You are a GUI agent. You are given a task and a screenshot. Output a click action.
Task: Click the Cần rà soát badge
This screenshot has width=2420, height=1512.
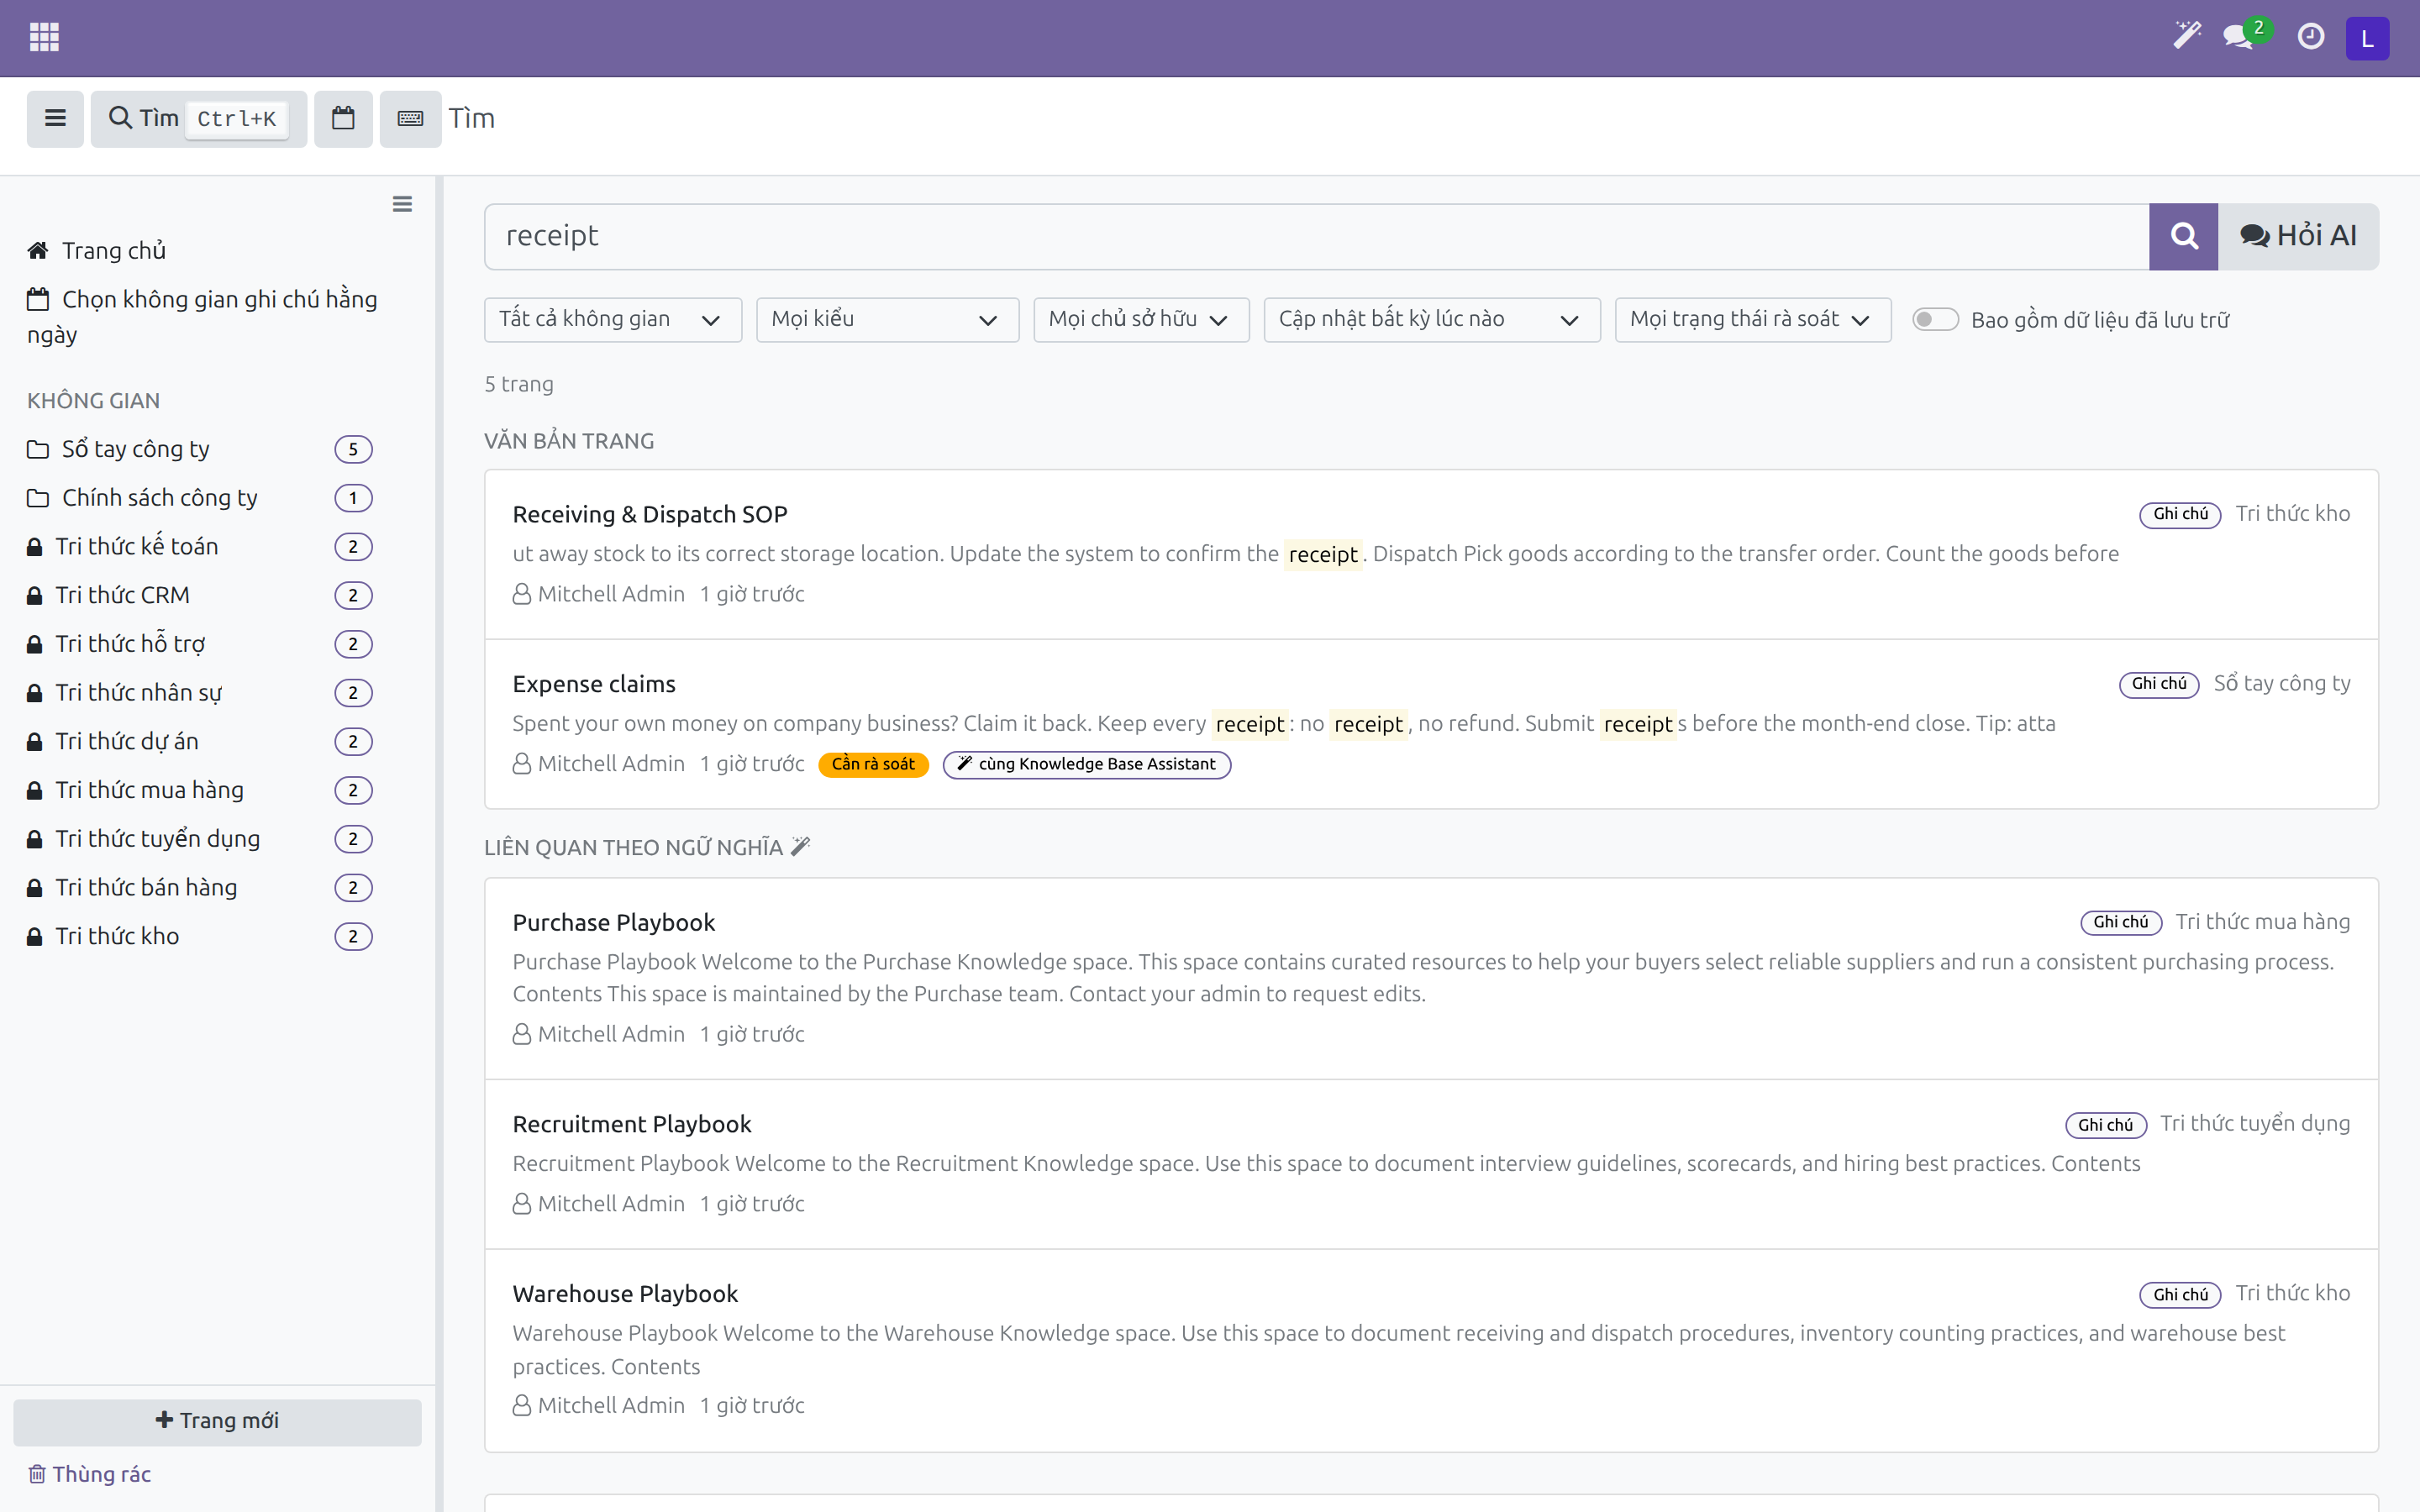pyautogui.click(x=873, y=764)
